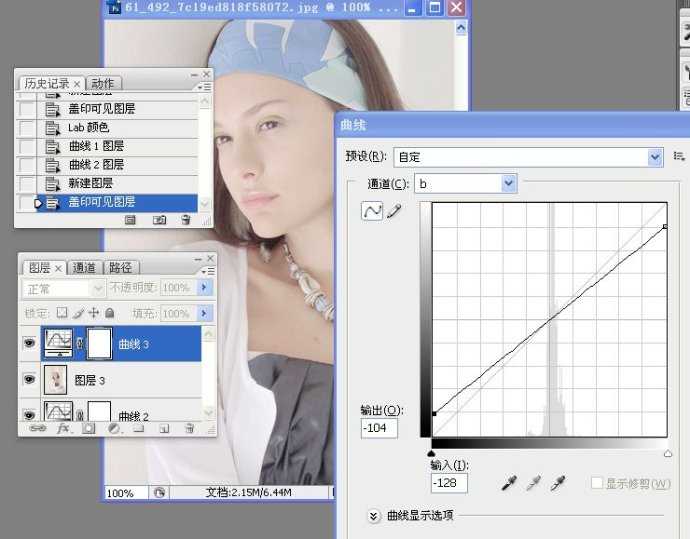Hide the 曲线 2 layer
Screen dimensions: 690x539
click(x=29, y=415)
